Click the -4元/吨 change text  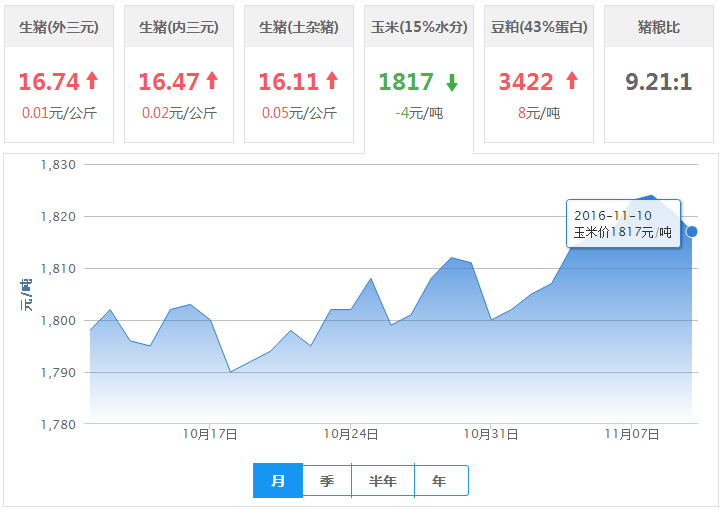point(419,113)
